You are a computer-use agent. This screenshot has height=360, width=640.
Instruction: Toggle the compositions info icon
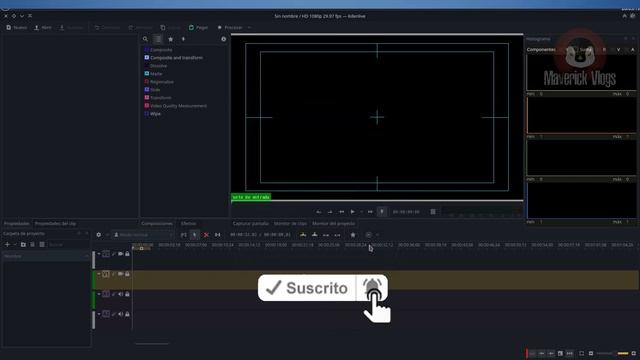(x=223, y=39)
